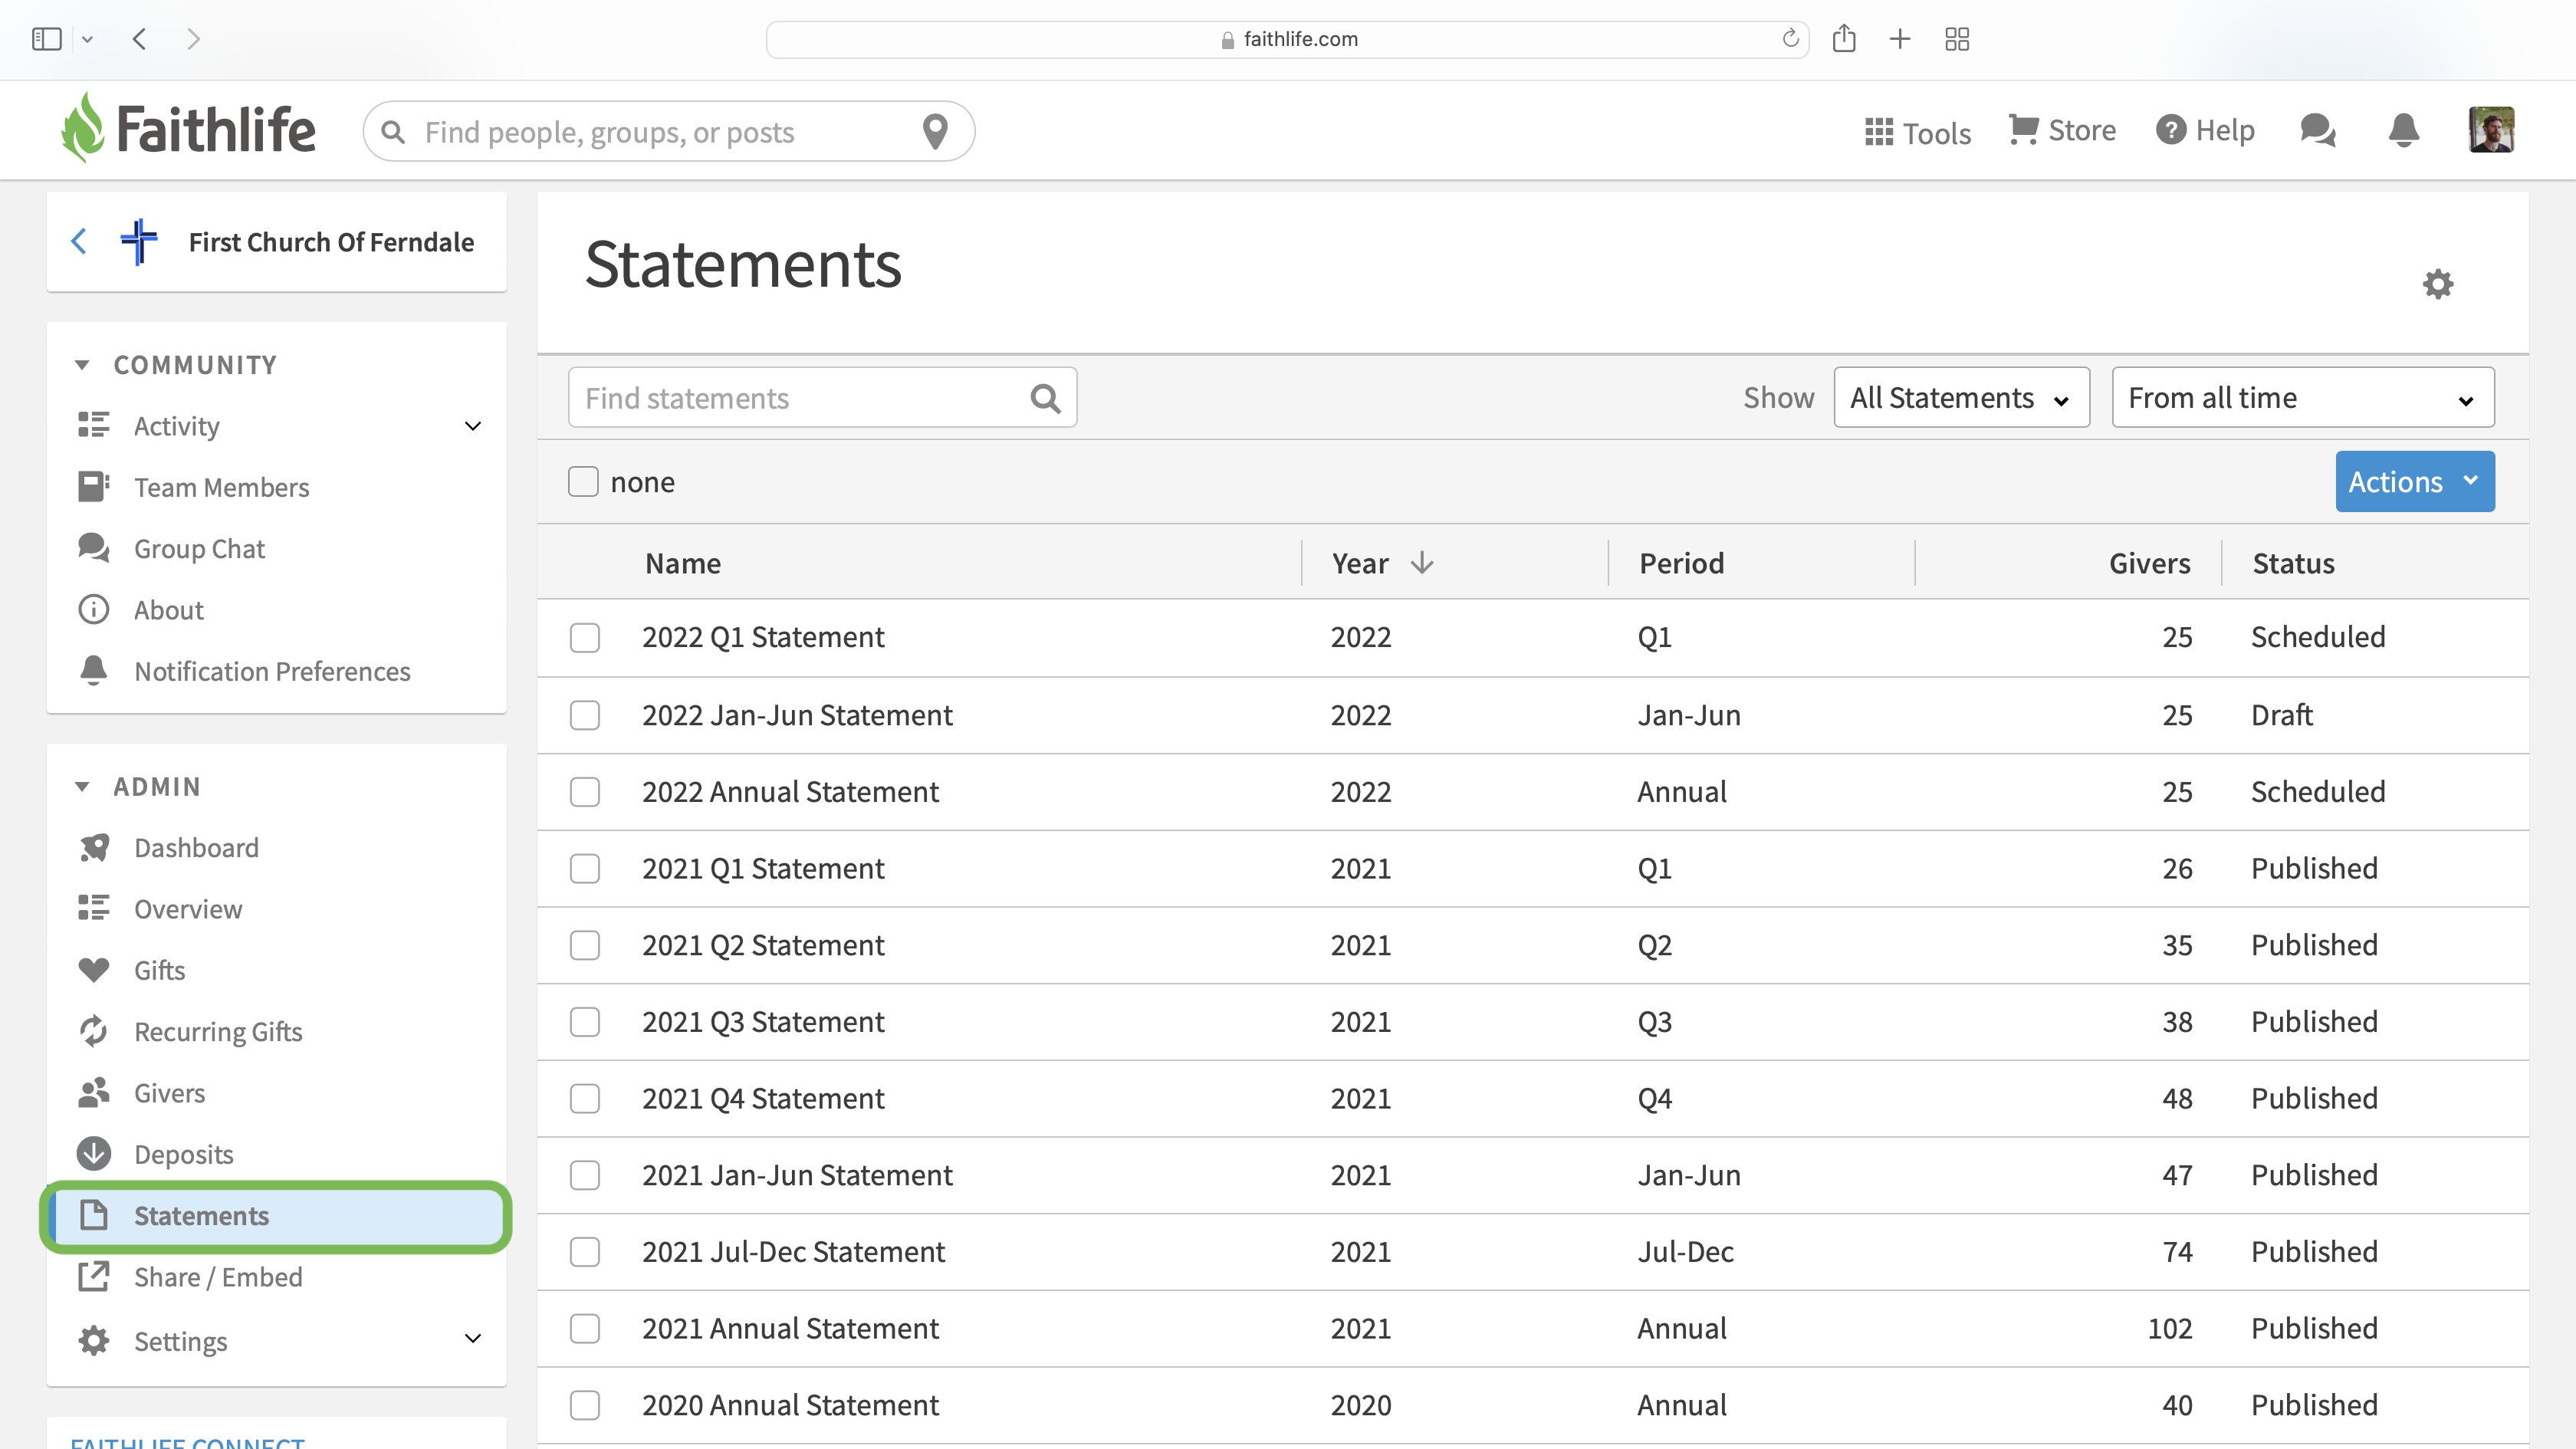
Task: Toggle the select-all 'none' checkbox
Action: (583, 481)
